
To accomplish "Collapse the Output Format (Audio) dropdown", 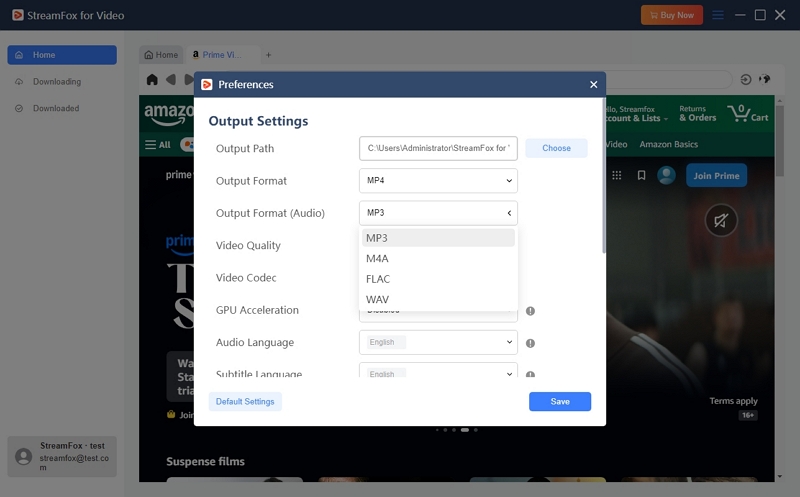I will click(438, 213).
